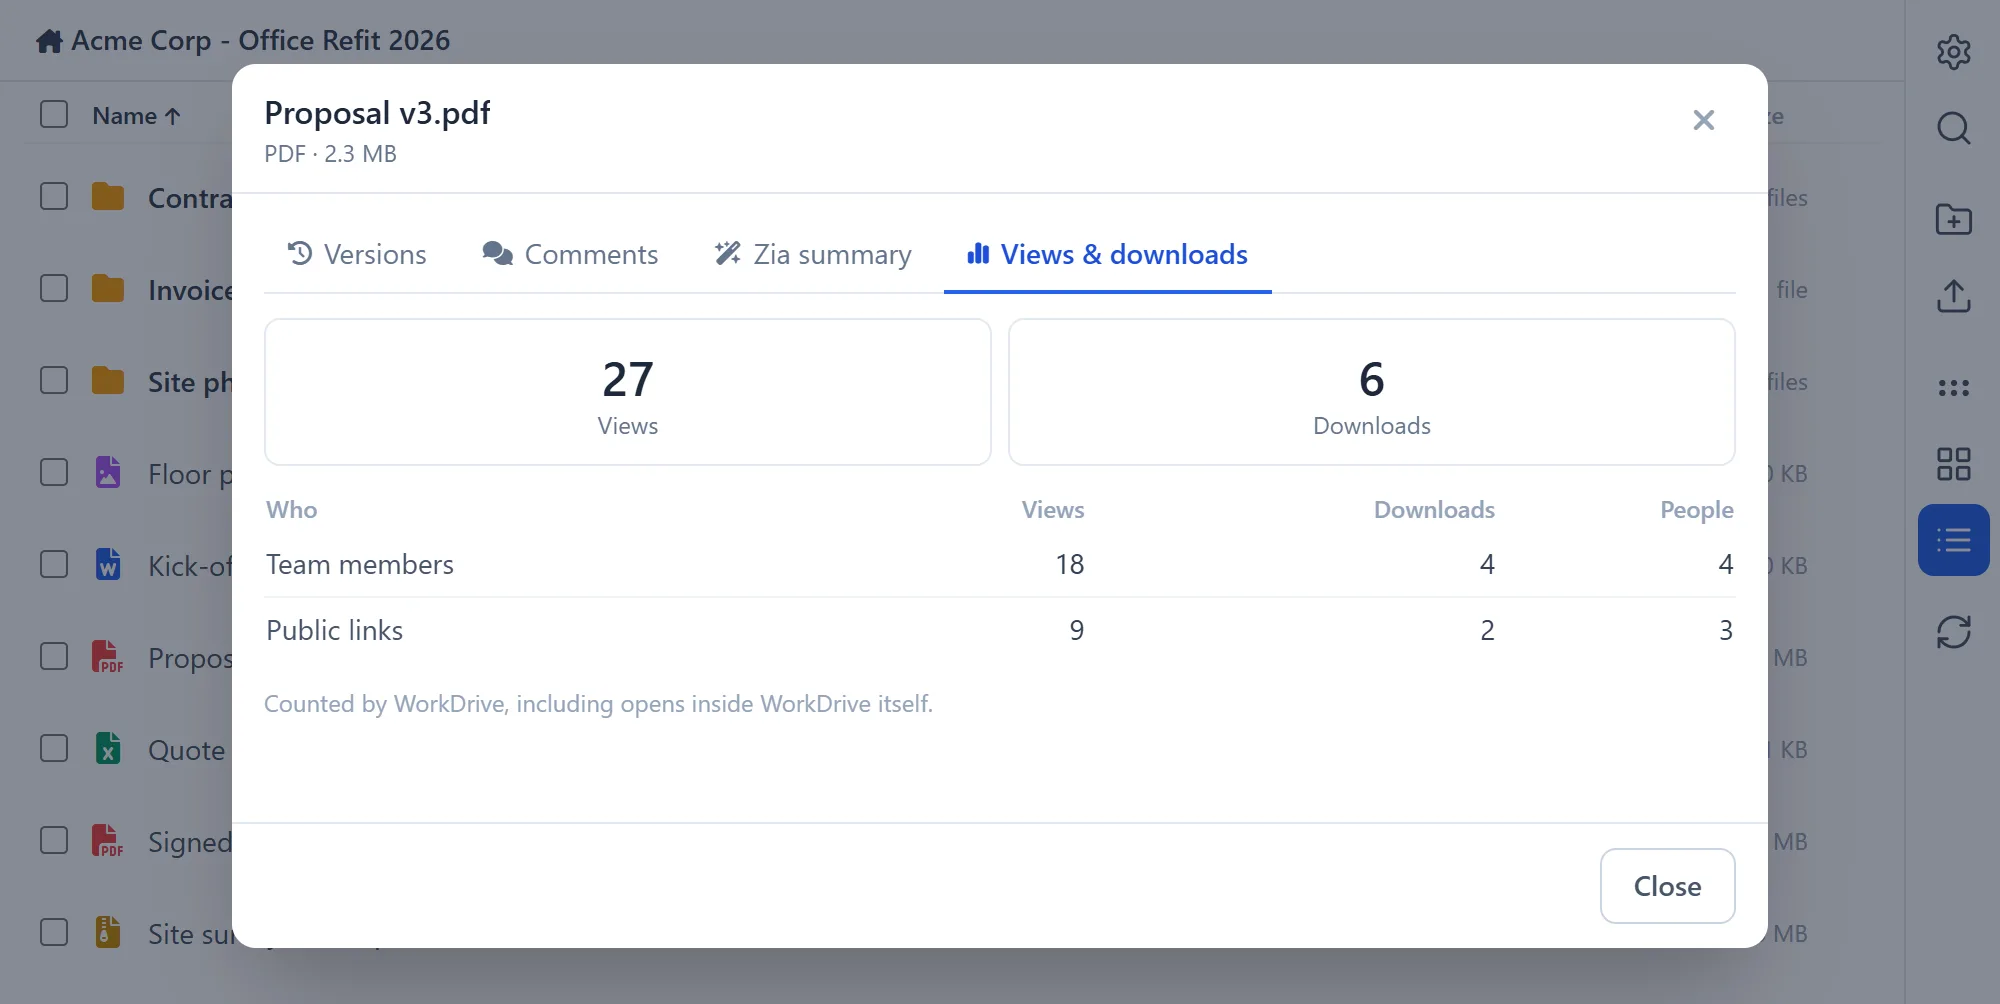Click the Team members row label
Viewport: 2000px width, 1004px height.
click(360, 565)
